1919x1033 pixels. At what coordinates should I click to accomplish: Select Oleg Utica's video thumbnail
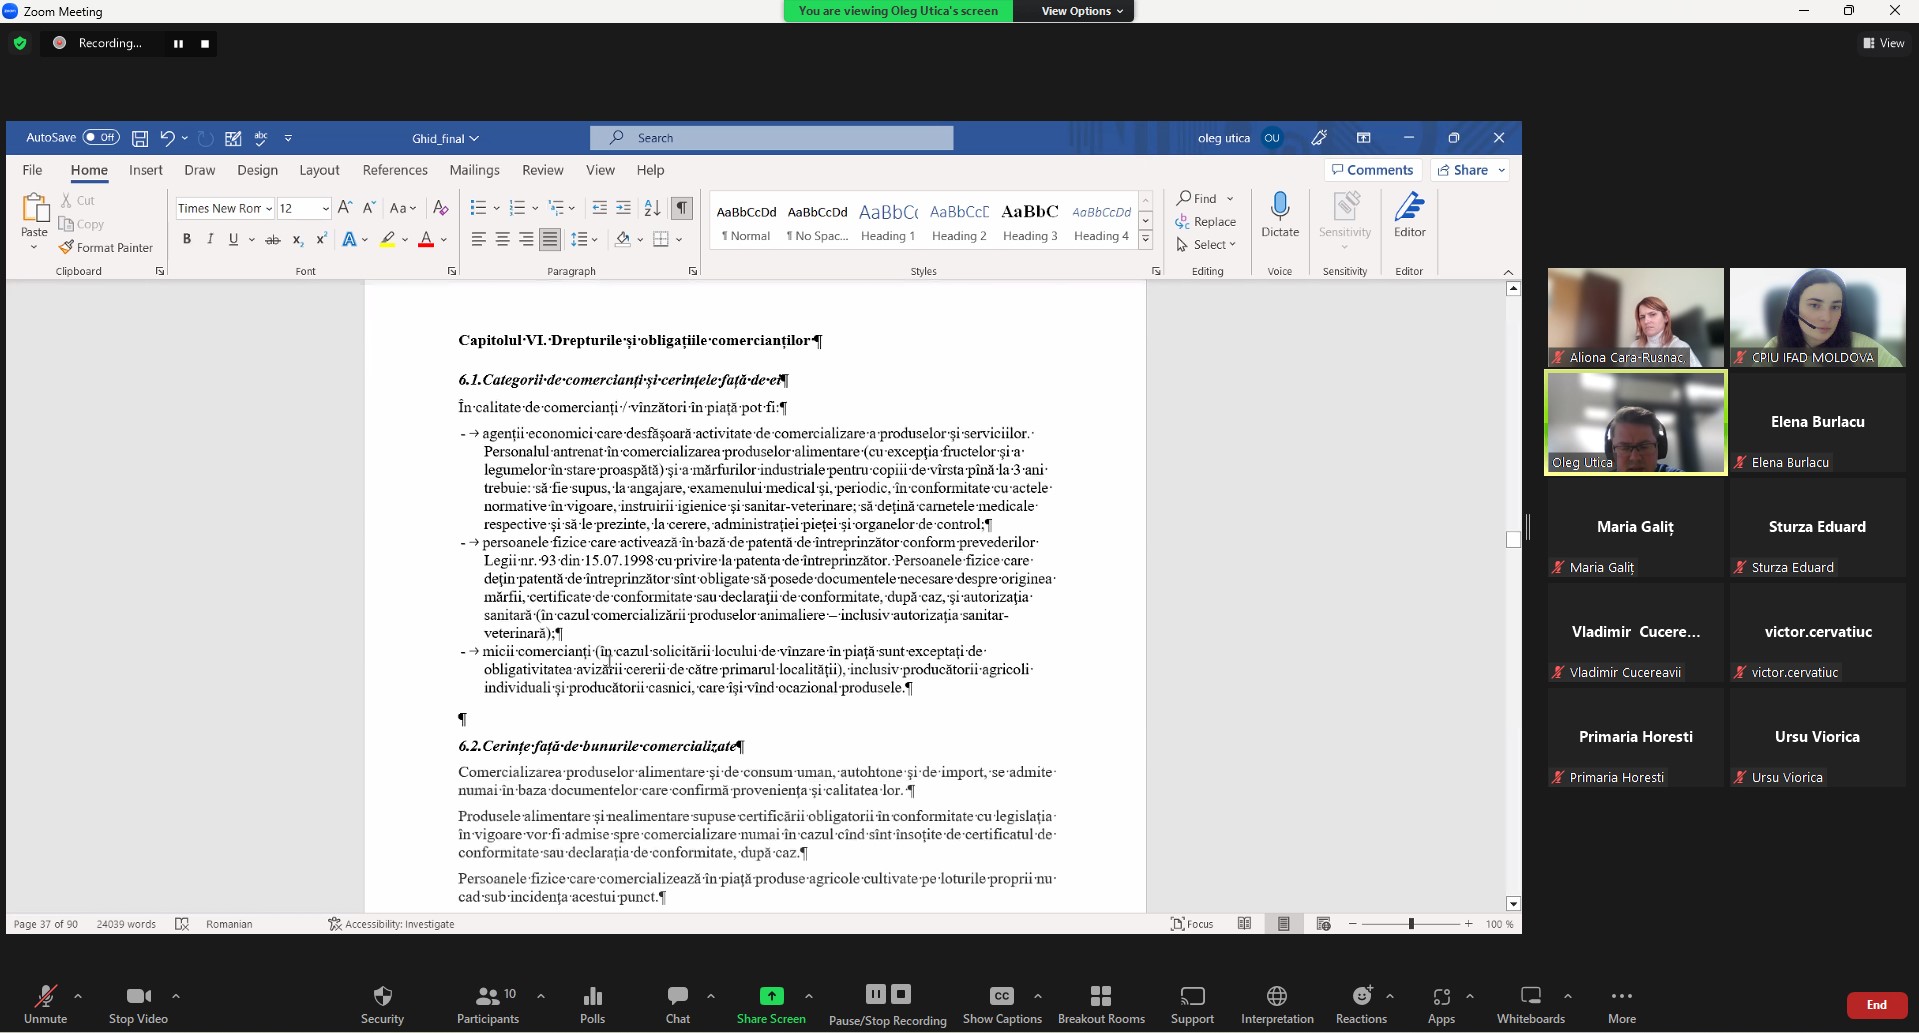[x=1635, y=422]
